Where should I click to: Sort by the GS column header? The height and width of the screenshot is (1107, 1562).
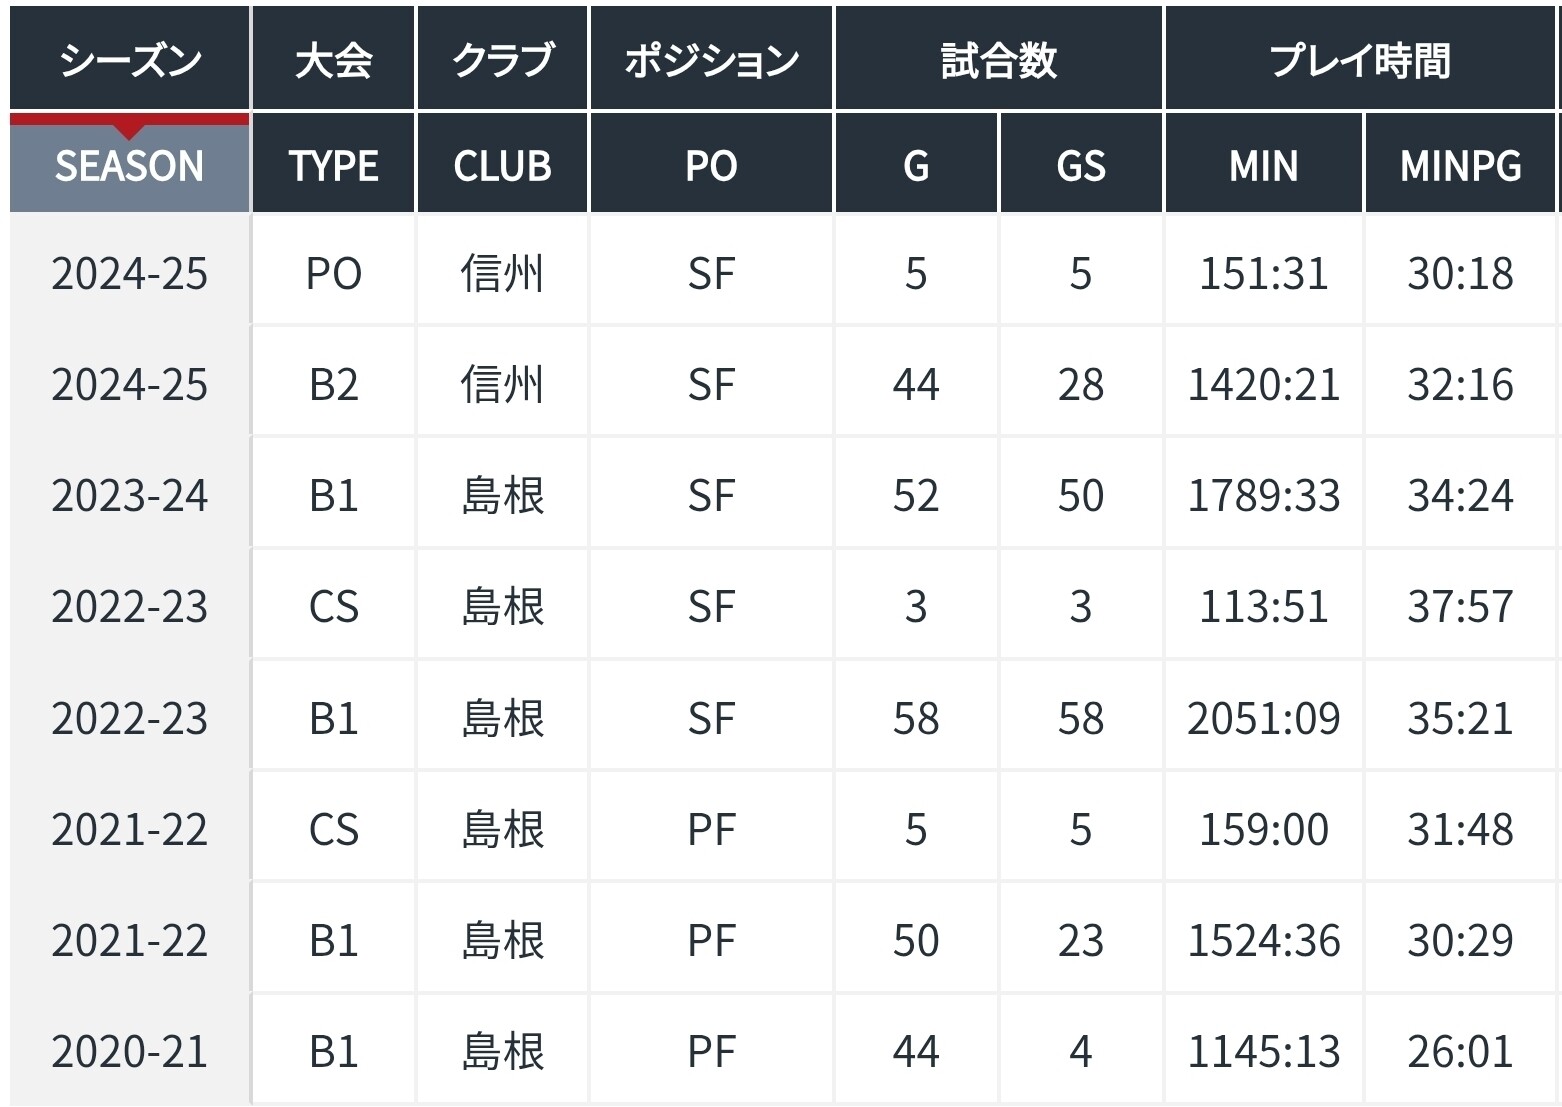(1081, 165)
